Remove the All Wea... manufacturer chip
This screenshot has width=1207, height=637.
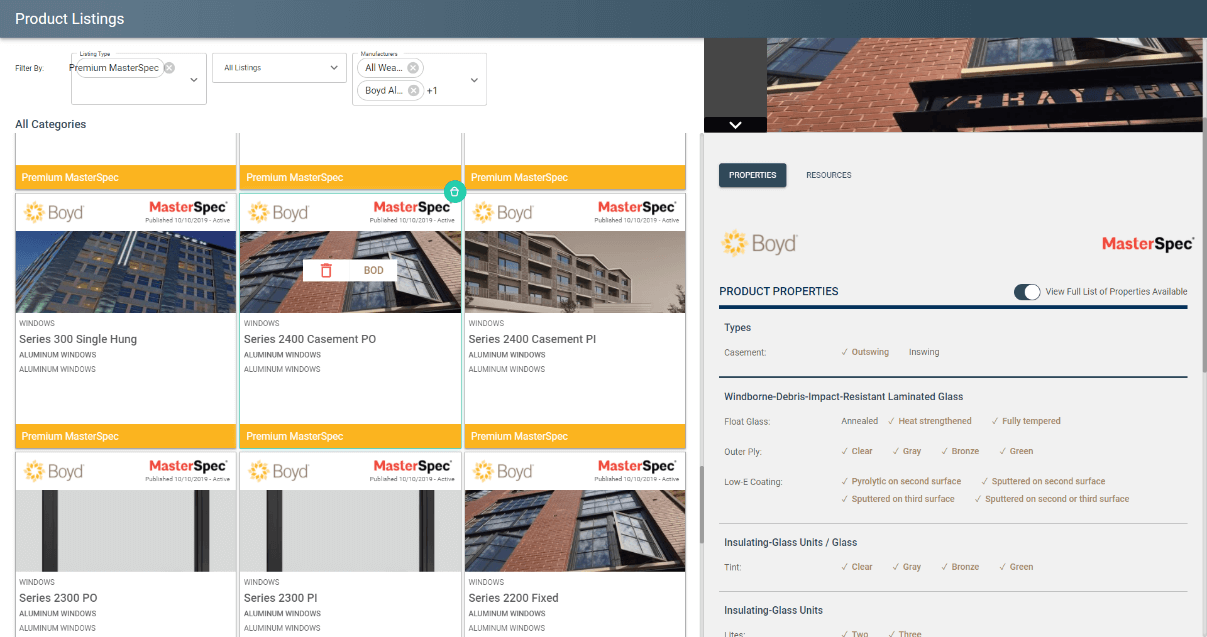click(x=413, y=68)
